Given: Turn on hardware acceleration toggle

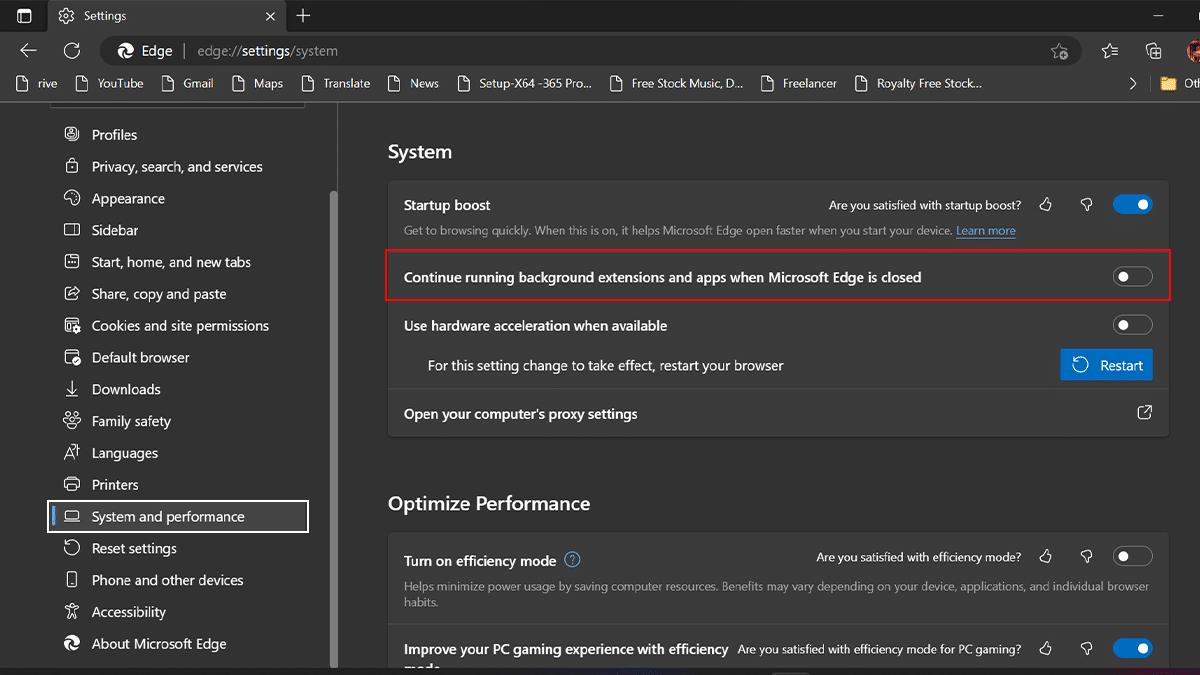Looking at the screenshot, I should (x=1132, y=325).
